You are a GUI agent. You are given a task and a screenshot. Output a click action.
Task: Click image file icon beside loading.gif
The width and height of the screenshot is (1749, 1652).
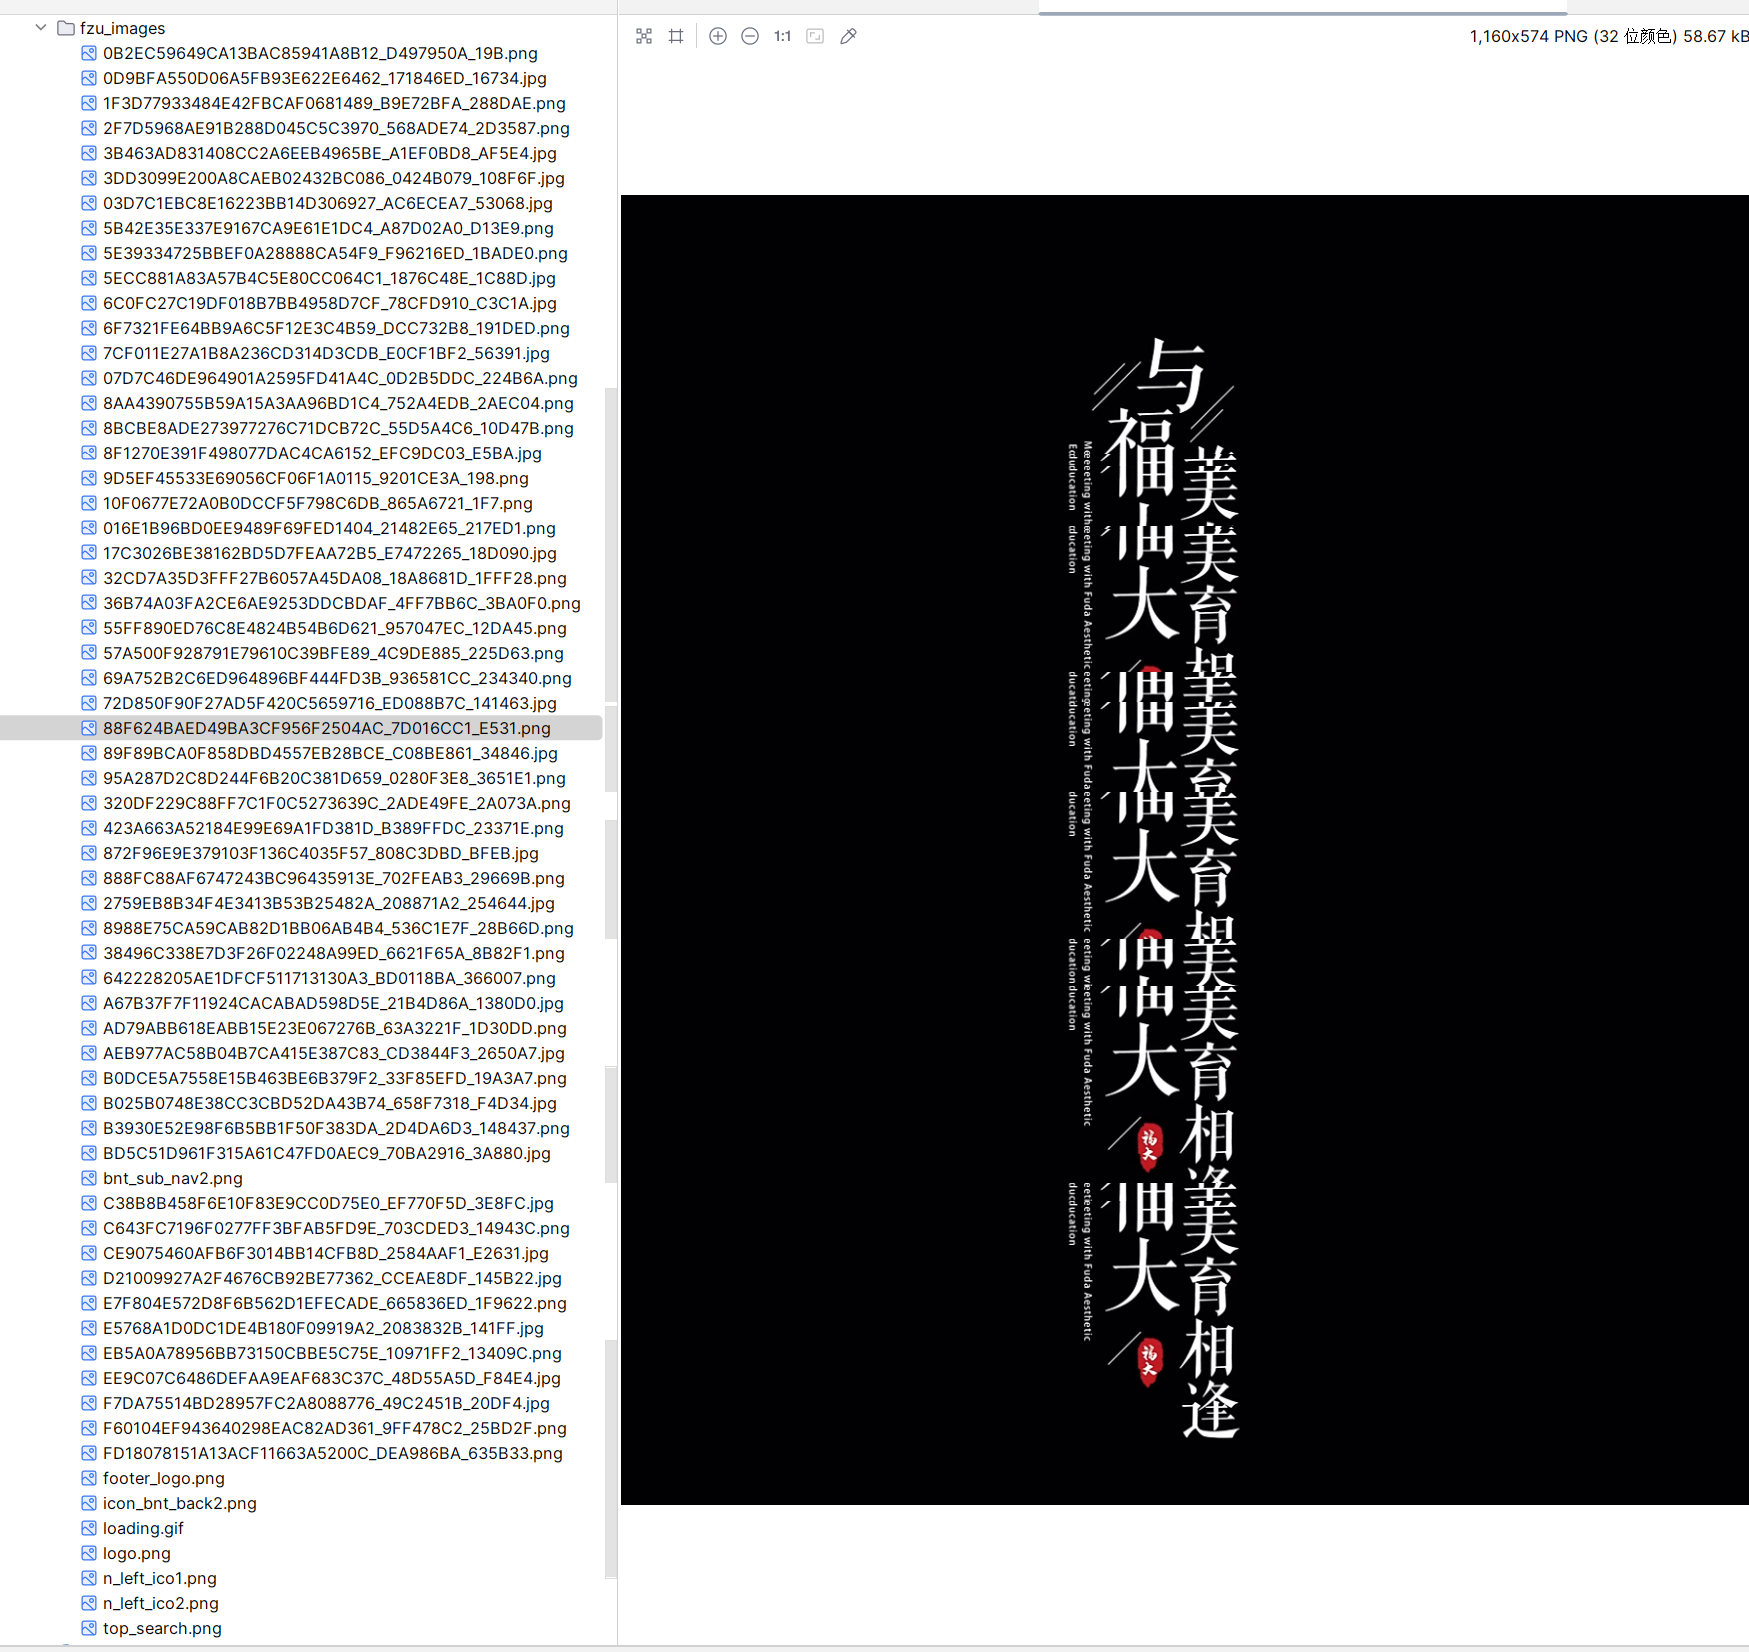[89, 1528]
